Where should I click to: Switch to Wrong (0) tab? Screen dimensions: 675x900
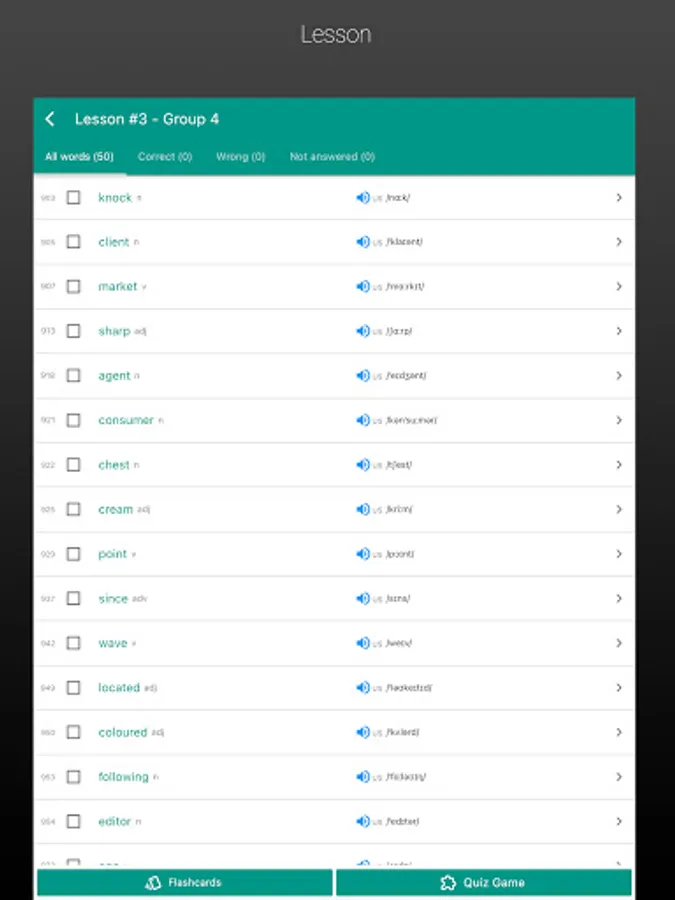pyautogui.click(x=240, y=157)
